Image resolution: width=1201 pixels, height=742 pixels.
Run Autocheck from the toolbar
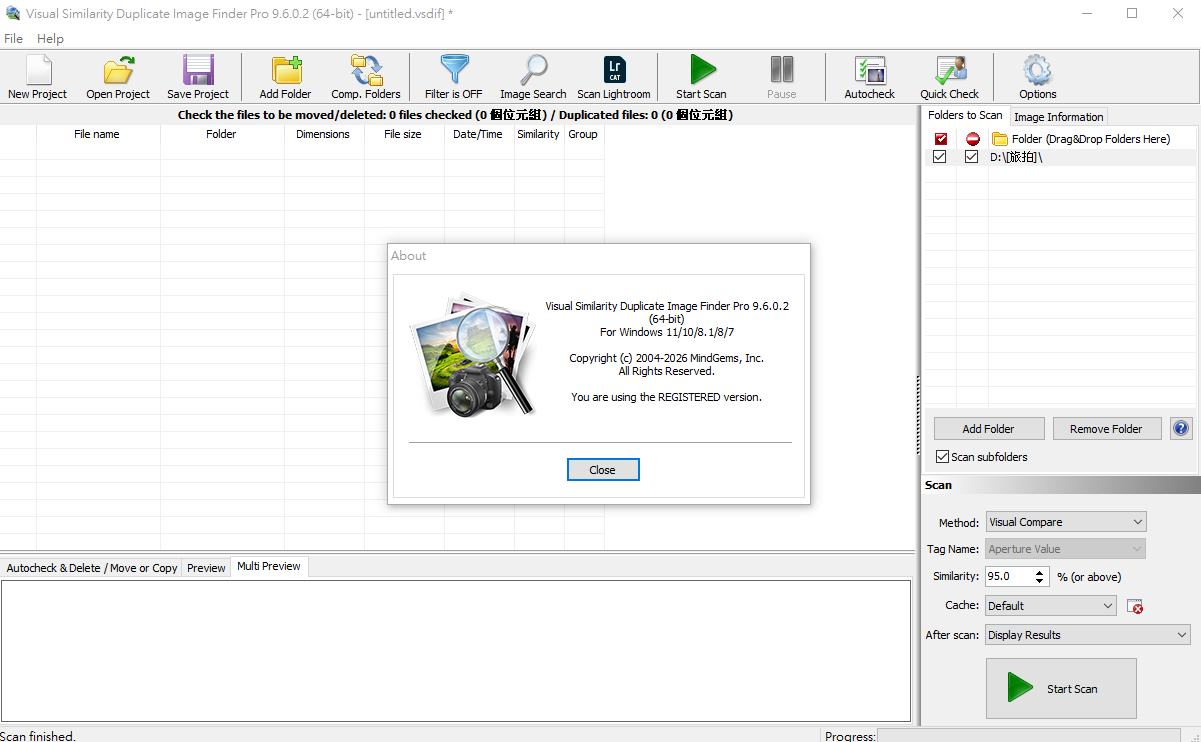click(x=869, y=77)
